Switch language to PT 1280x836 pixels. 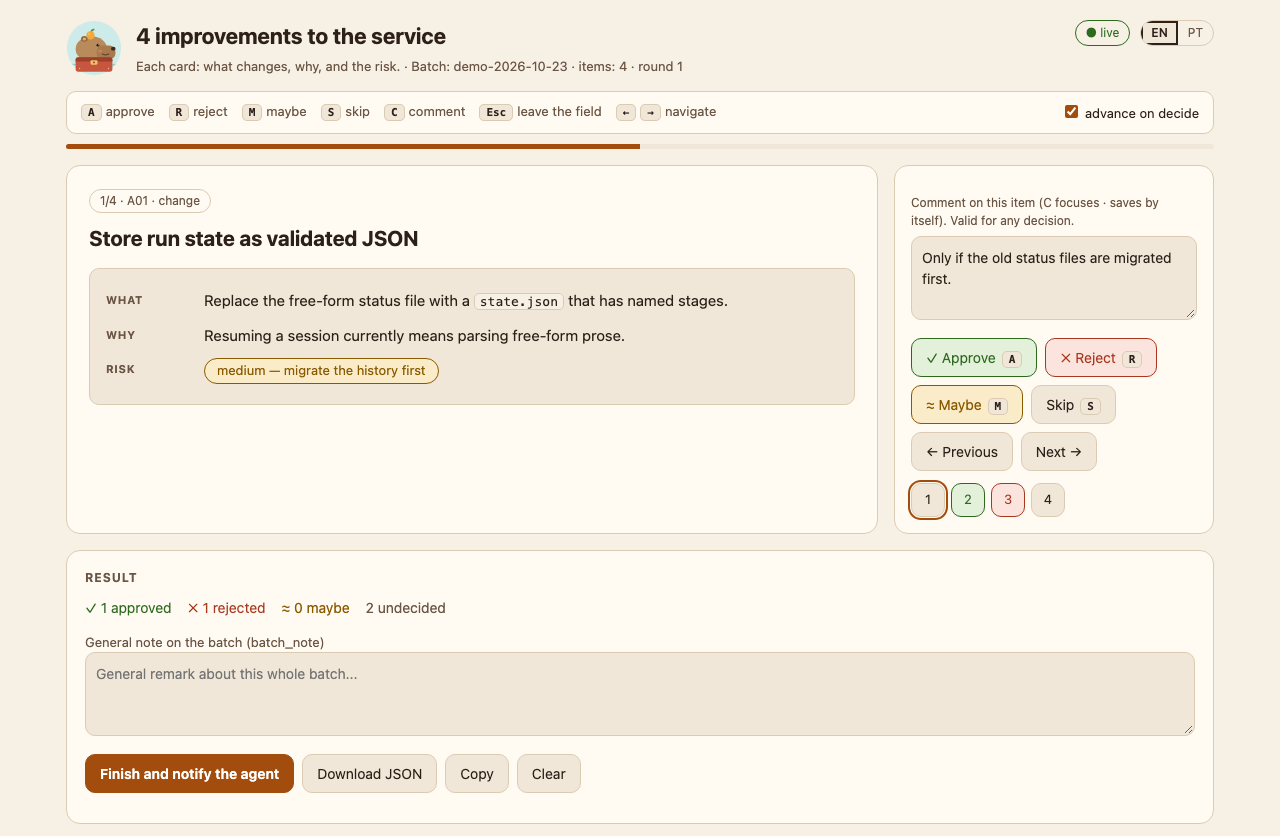1195,33
